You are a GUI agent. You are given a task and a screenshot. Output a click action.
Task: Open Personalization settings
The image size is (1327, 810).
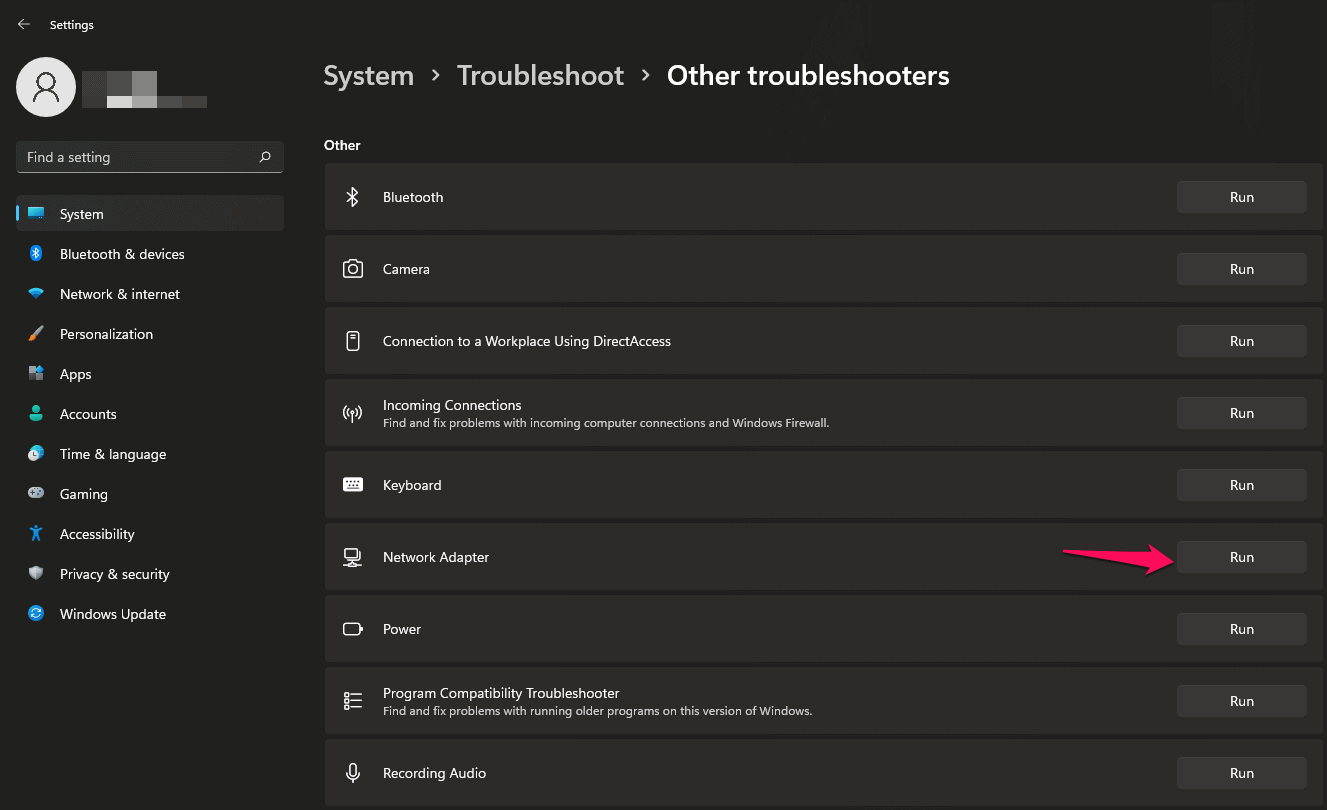click(x=150, y=334)
